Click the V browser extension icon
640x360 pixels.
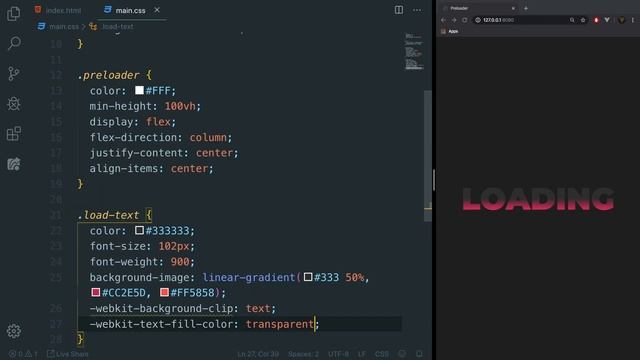tap(607, 20)
